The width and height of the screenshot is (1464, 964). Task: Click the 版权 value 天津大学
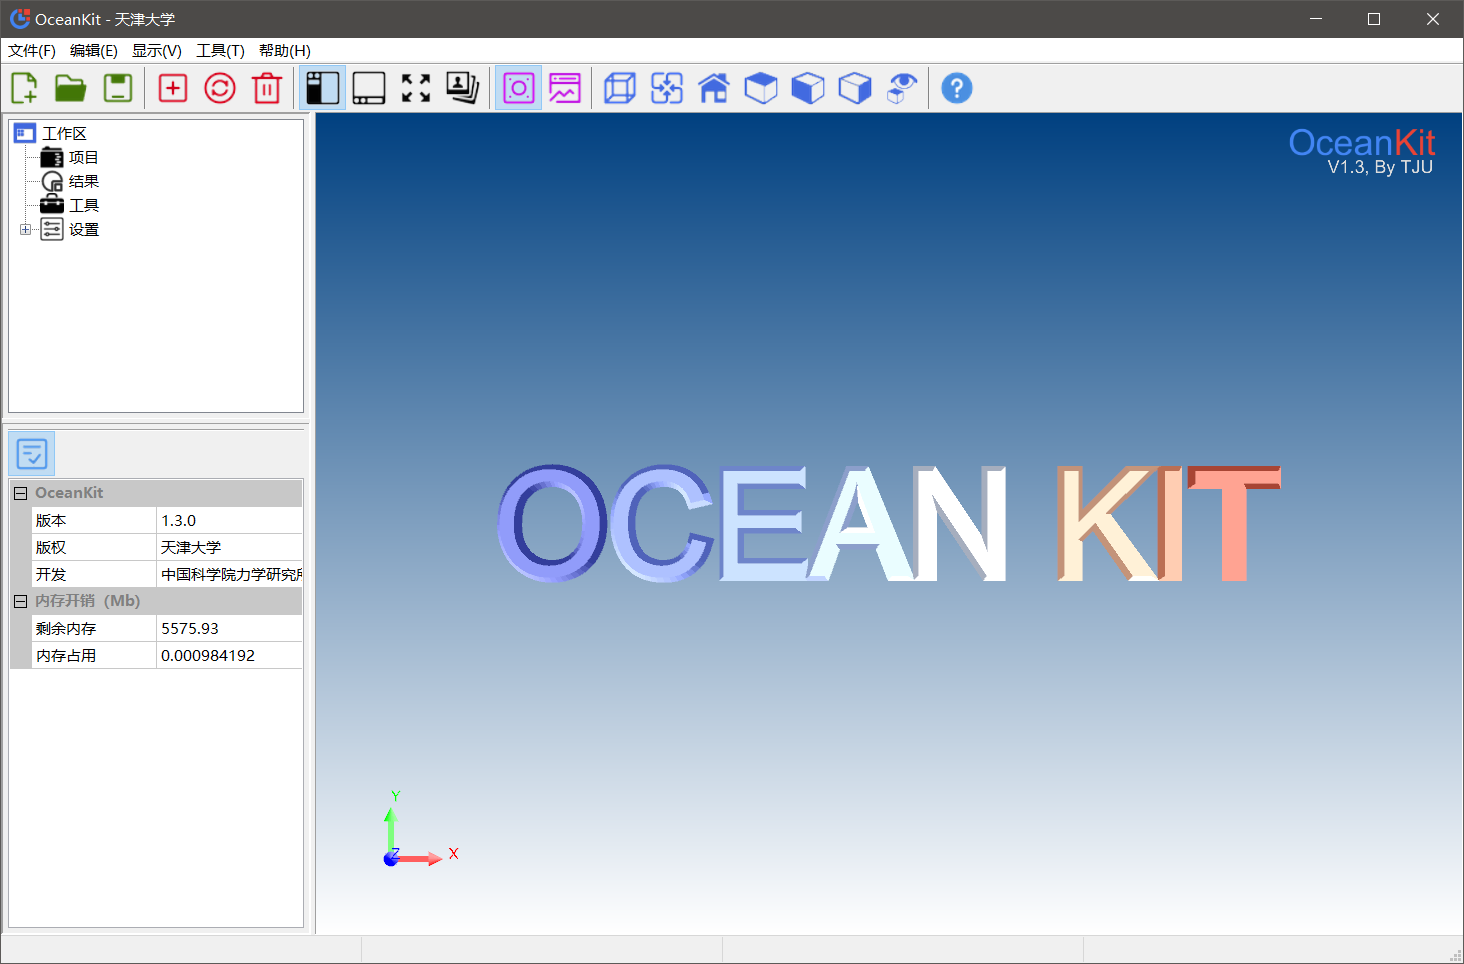pos(230,547)
